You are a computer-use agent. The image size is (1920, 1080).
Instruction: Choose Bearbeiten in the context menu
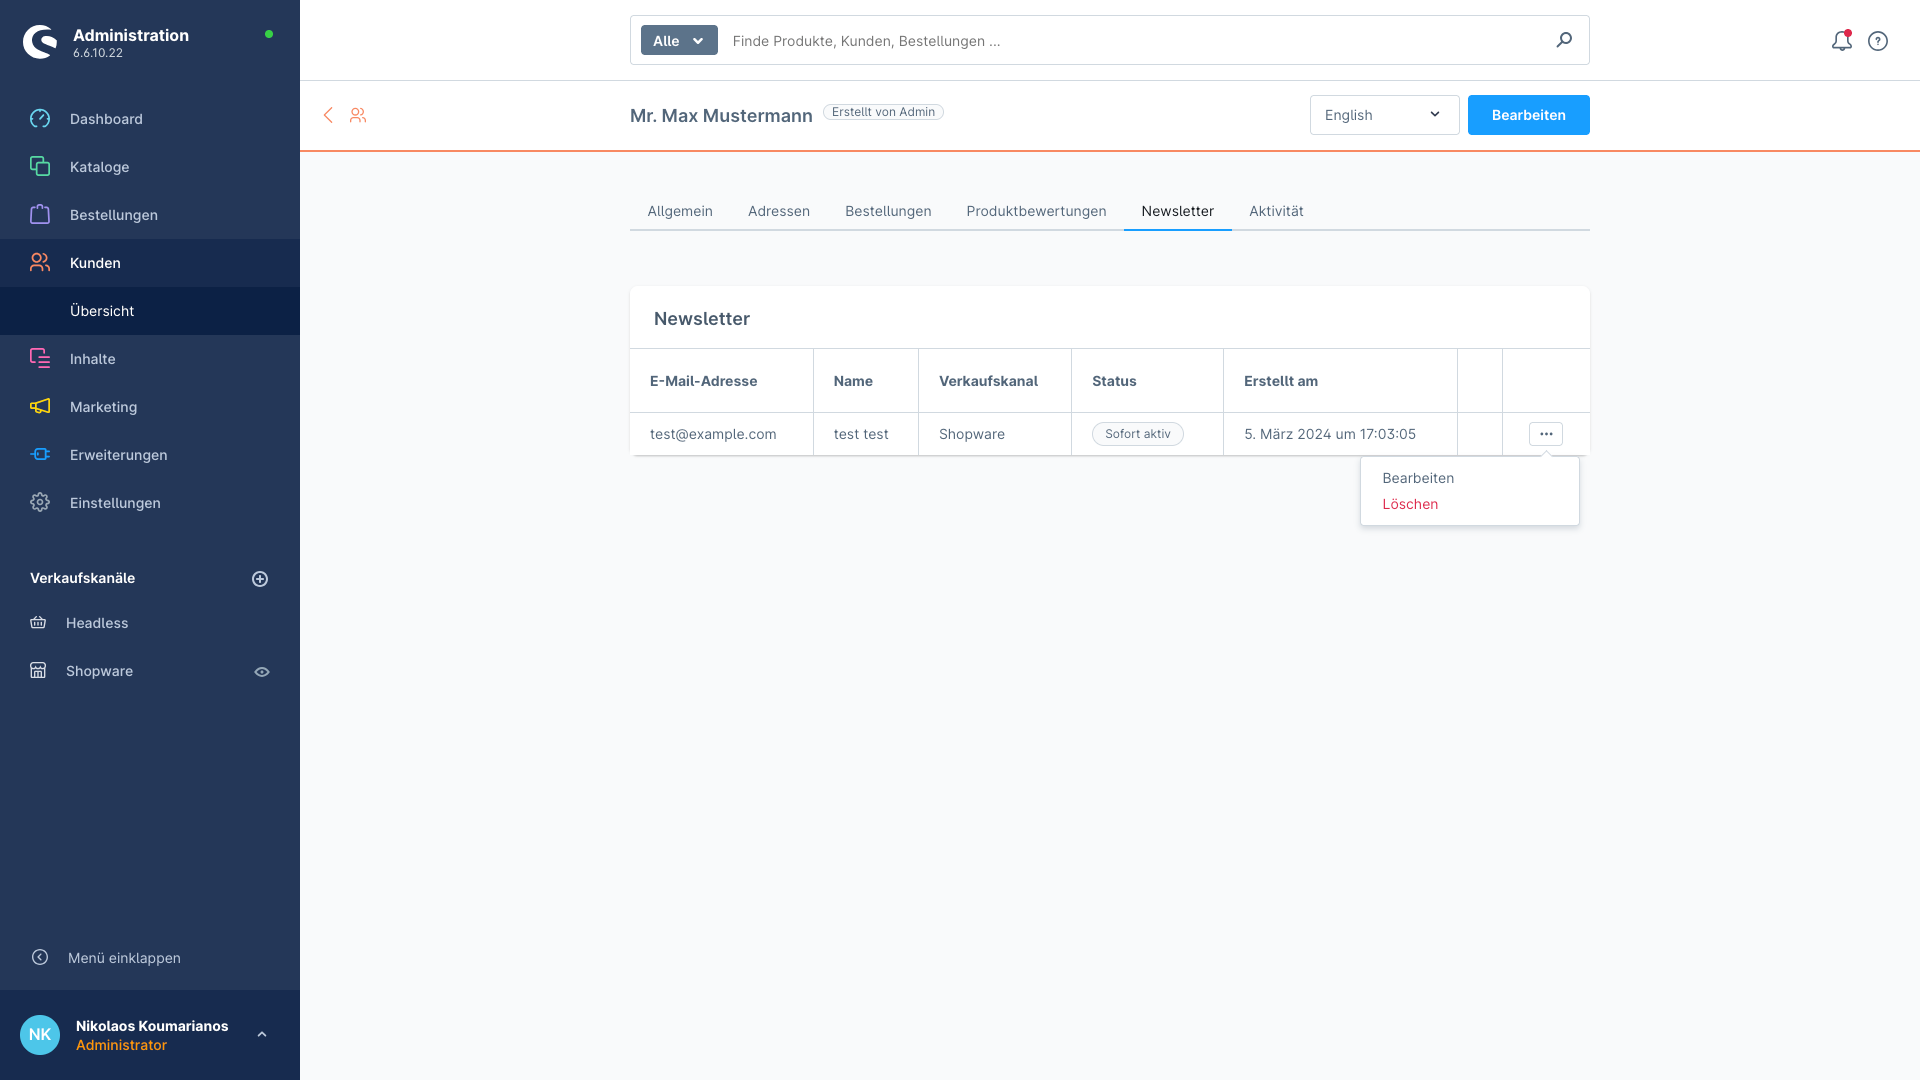point(1418,478)
